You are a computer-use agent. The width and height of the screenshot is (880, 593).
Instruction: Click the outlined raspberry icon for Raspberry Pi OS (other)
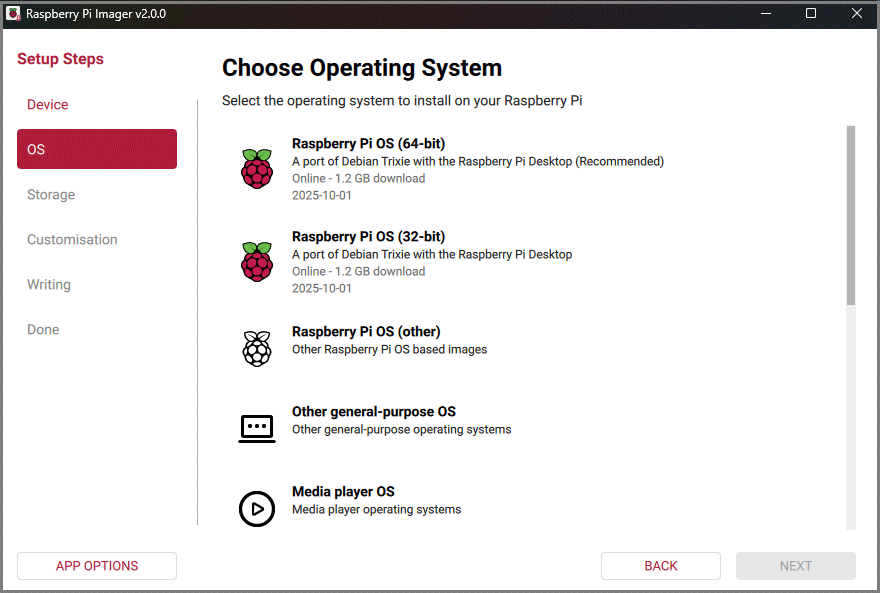click(257, 348)
